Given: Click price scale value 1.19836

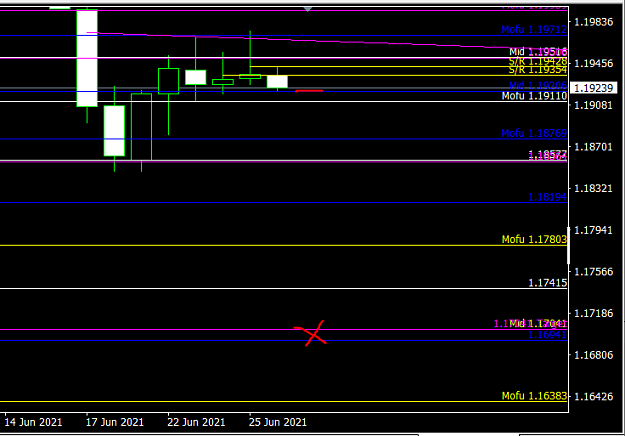Looking at the screenshot, I should click(x=593, y=22).
